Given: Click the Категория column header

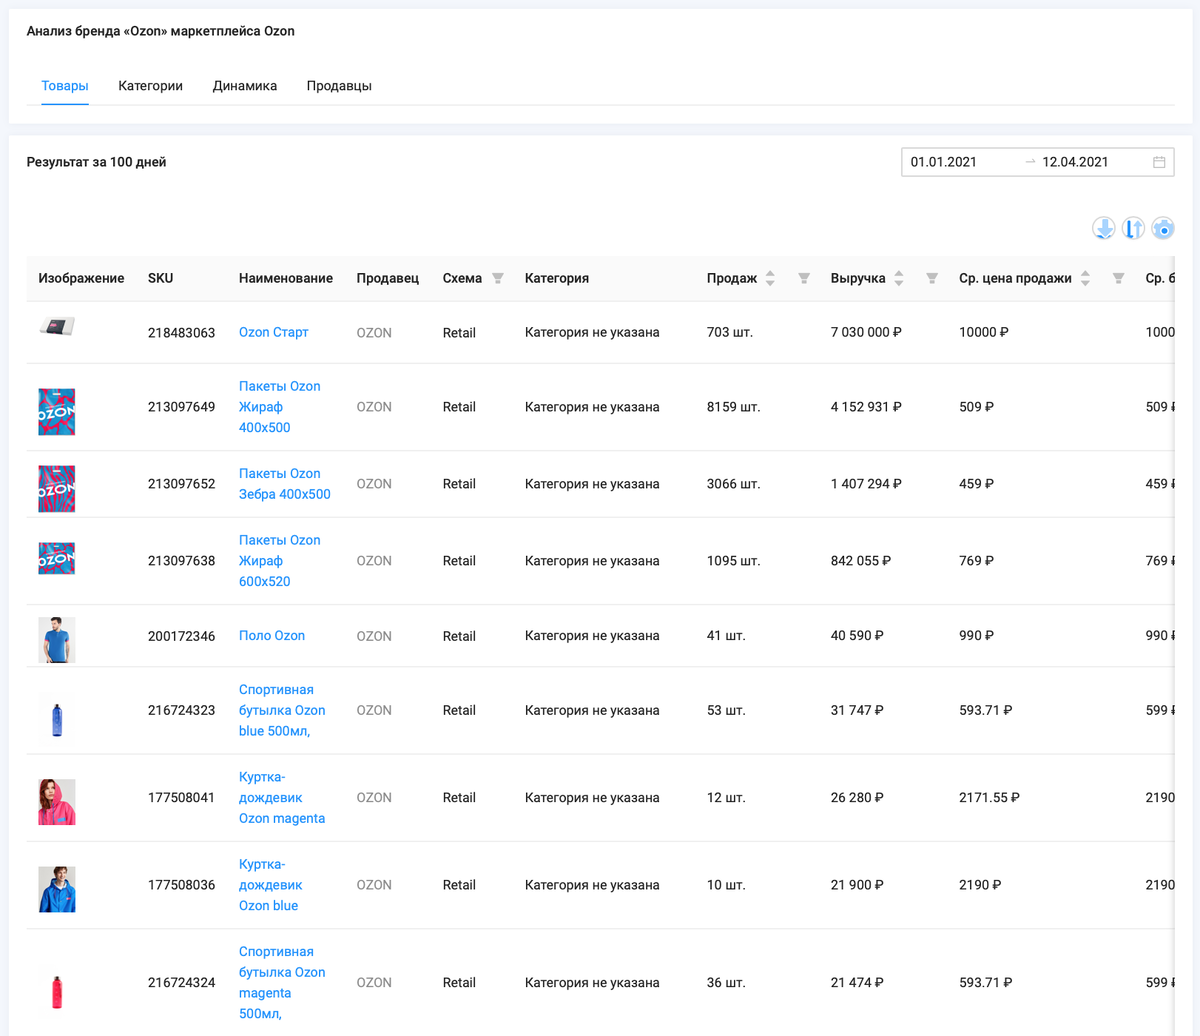Looking at the screenshot, I should [x=557, y=278].
